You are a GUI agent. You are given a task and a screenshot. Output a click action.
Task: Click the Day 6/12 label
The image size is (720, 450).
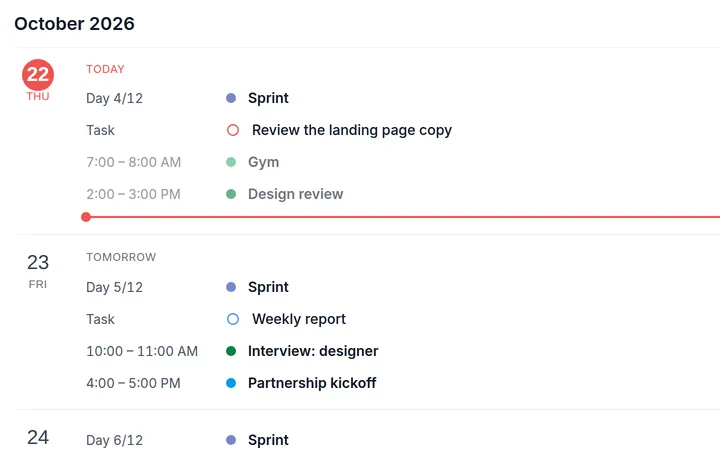pos(114,440)
